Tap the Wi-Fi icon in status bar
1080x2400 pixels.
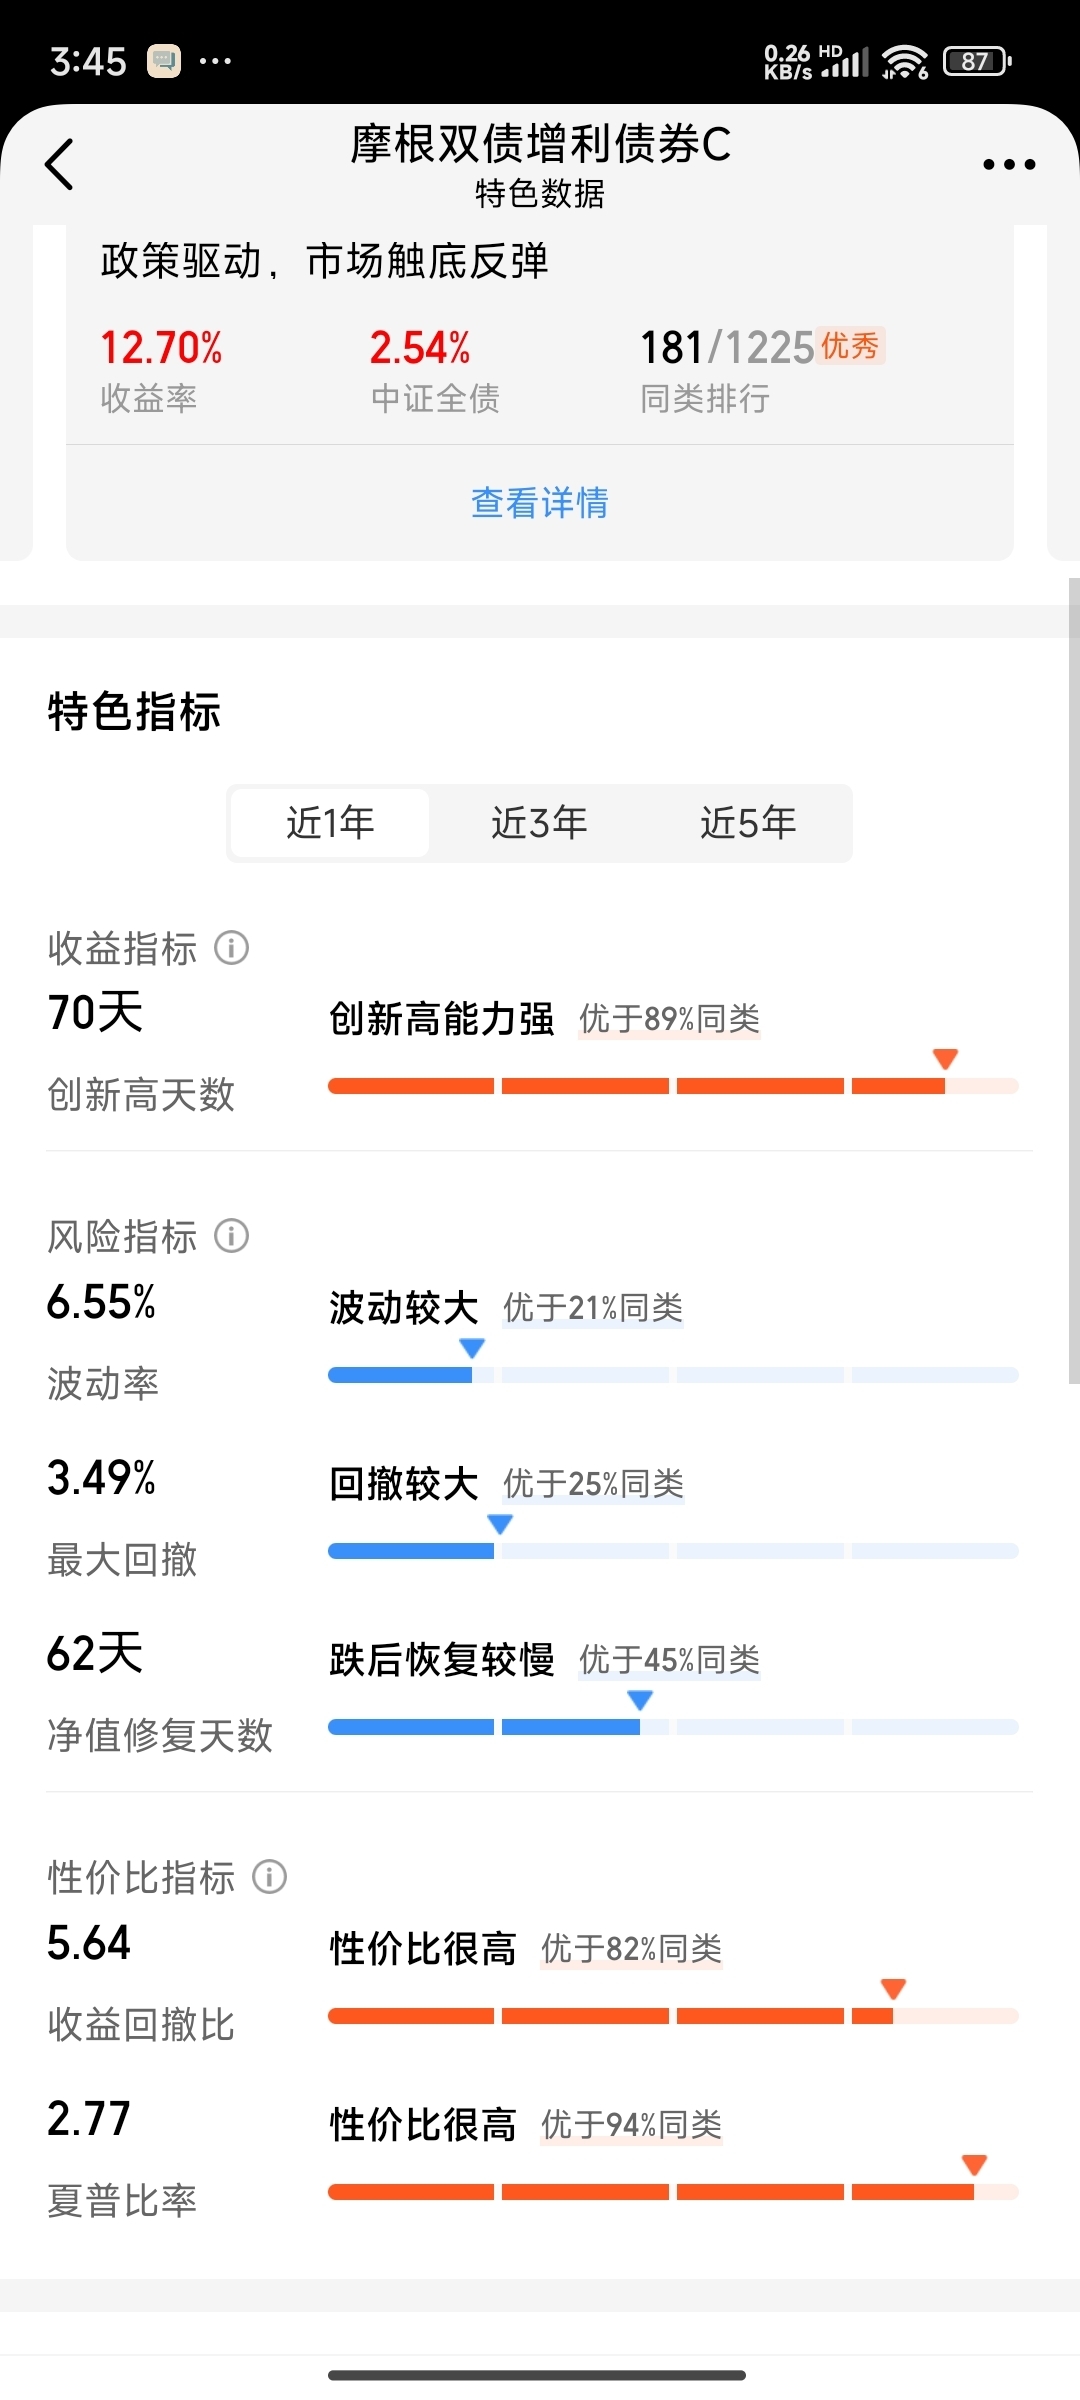point(905,61)
